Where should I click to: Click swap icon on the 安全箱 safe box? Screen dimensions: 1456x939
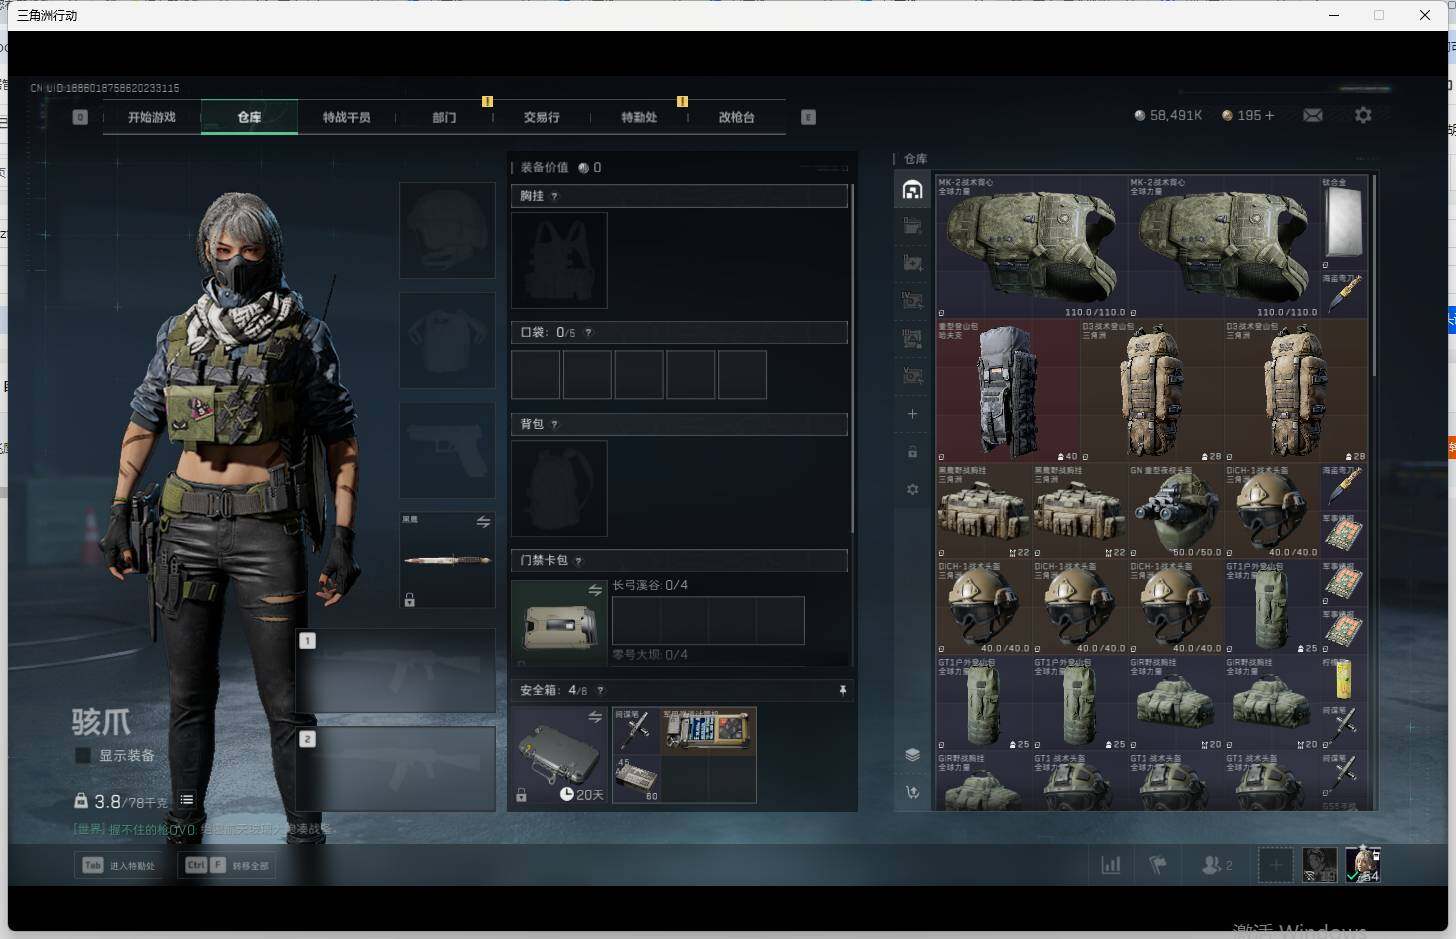[595, 717]
